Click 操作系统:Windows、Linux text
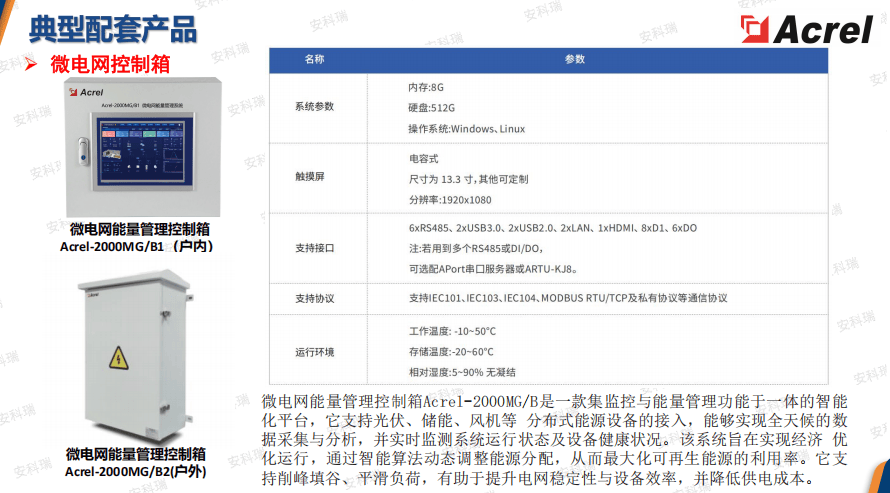Viewport: 890px width, 493px height. [467, 129]
